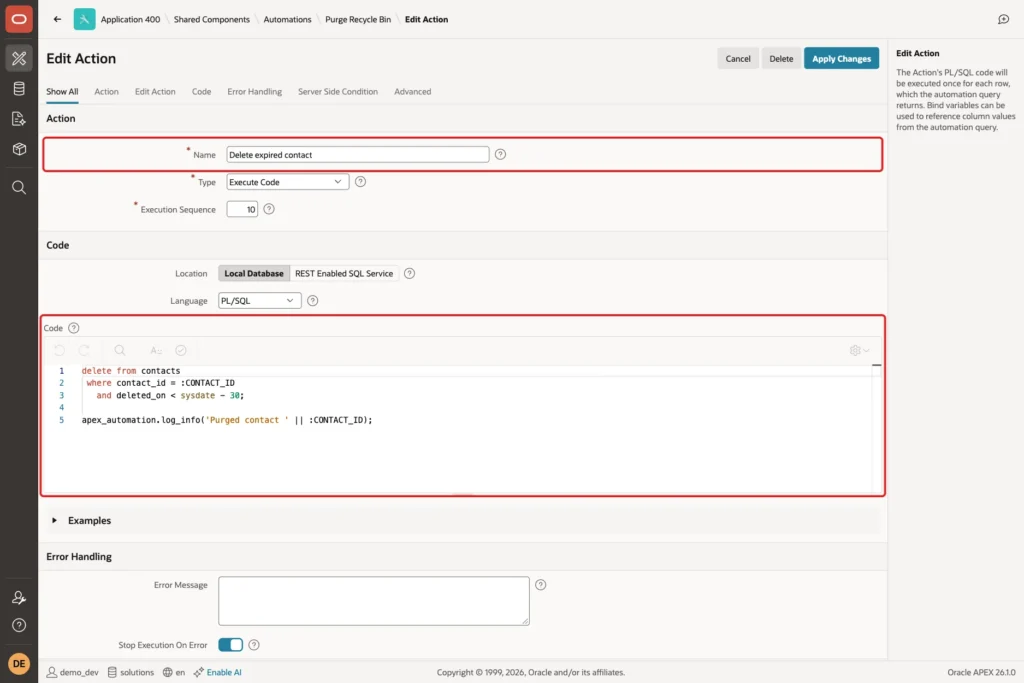Open the sidebar search magnifier
Image resolution: width=1024 pixels, height=683 pixels.
(x=19, y=187)
